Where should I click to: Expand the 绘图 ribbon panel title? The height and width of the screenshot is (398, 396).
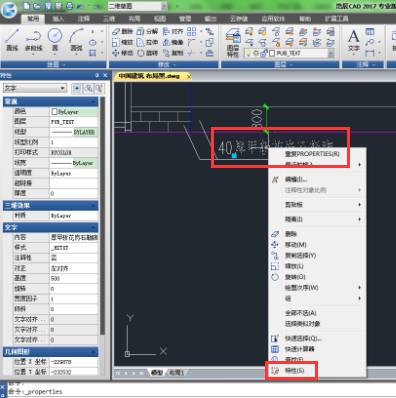pyautogui.click(x=53, y=65)
